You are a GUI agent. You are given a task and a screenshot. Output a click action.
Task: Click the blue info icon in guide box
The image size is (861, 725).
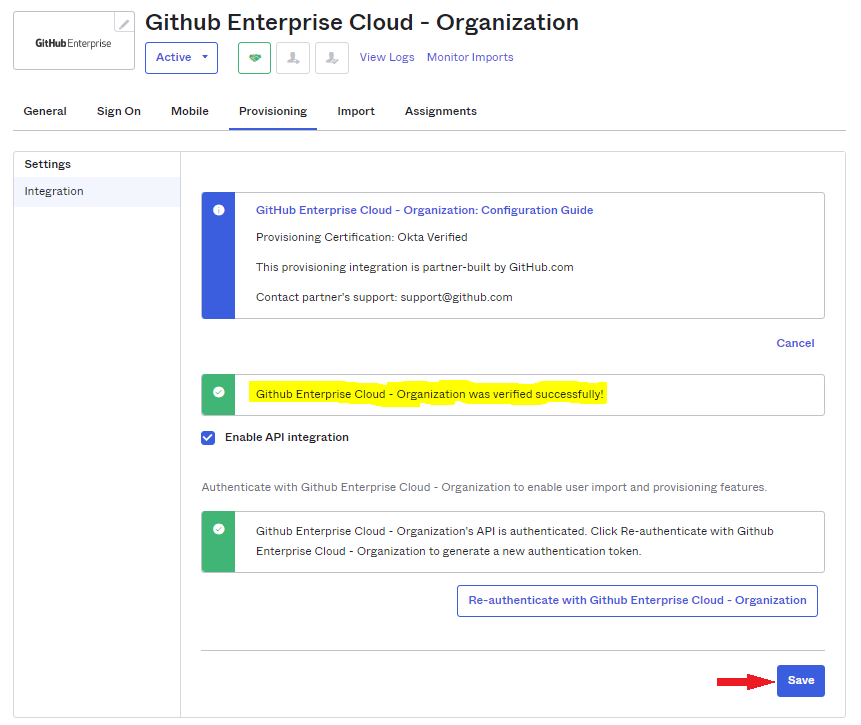pos(218,210)
